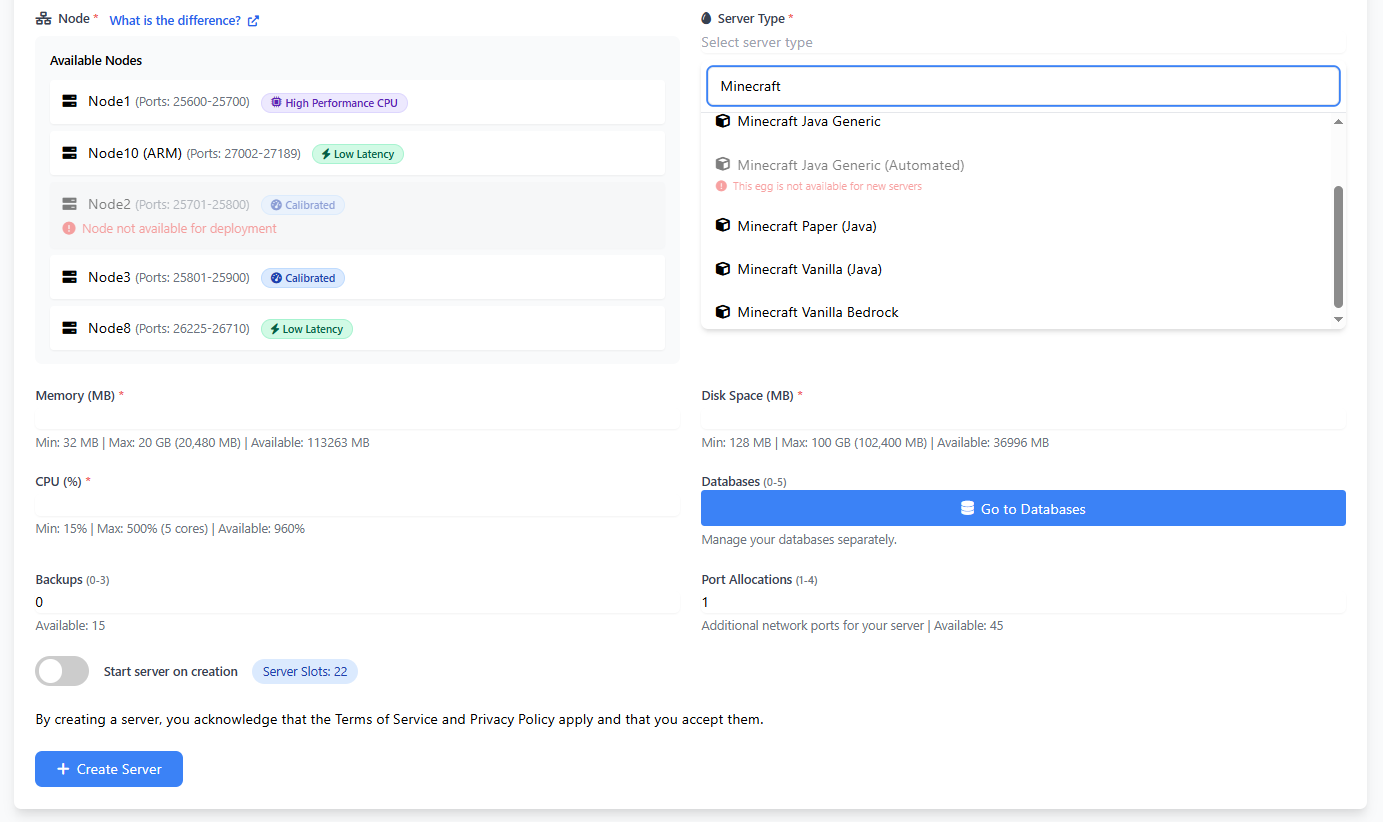
Task: Click 'Node not available for deployment' text
Action: (179, 229)
